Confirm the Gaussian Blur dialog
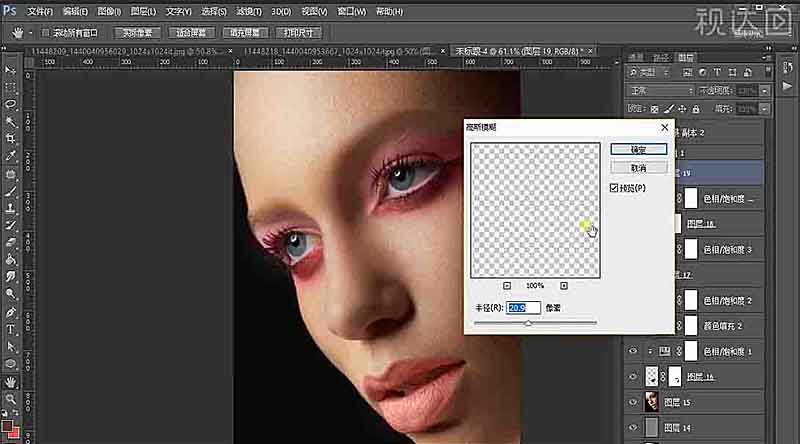 pos(638,149)
